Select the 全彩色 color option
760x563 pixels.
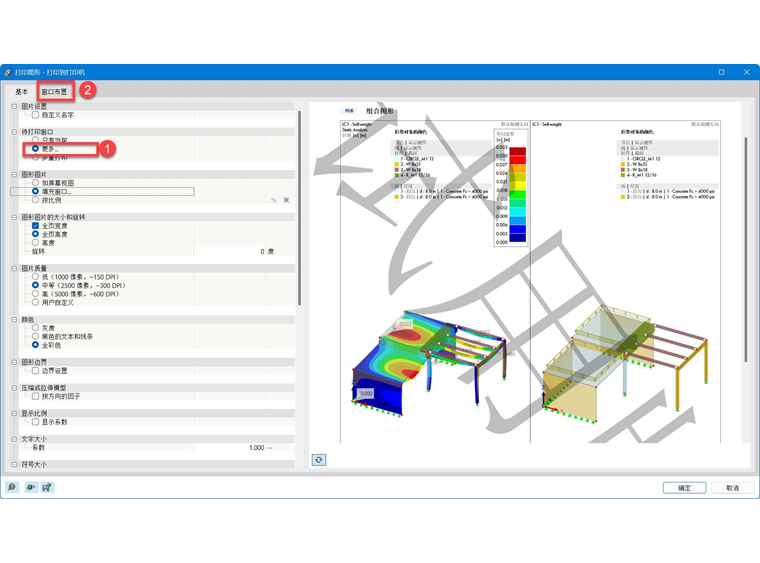point(35,345)
